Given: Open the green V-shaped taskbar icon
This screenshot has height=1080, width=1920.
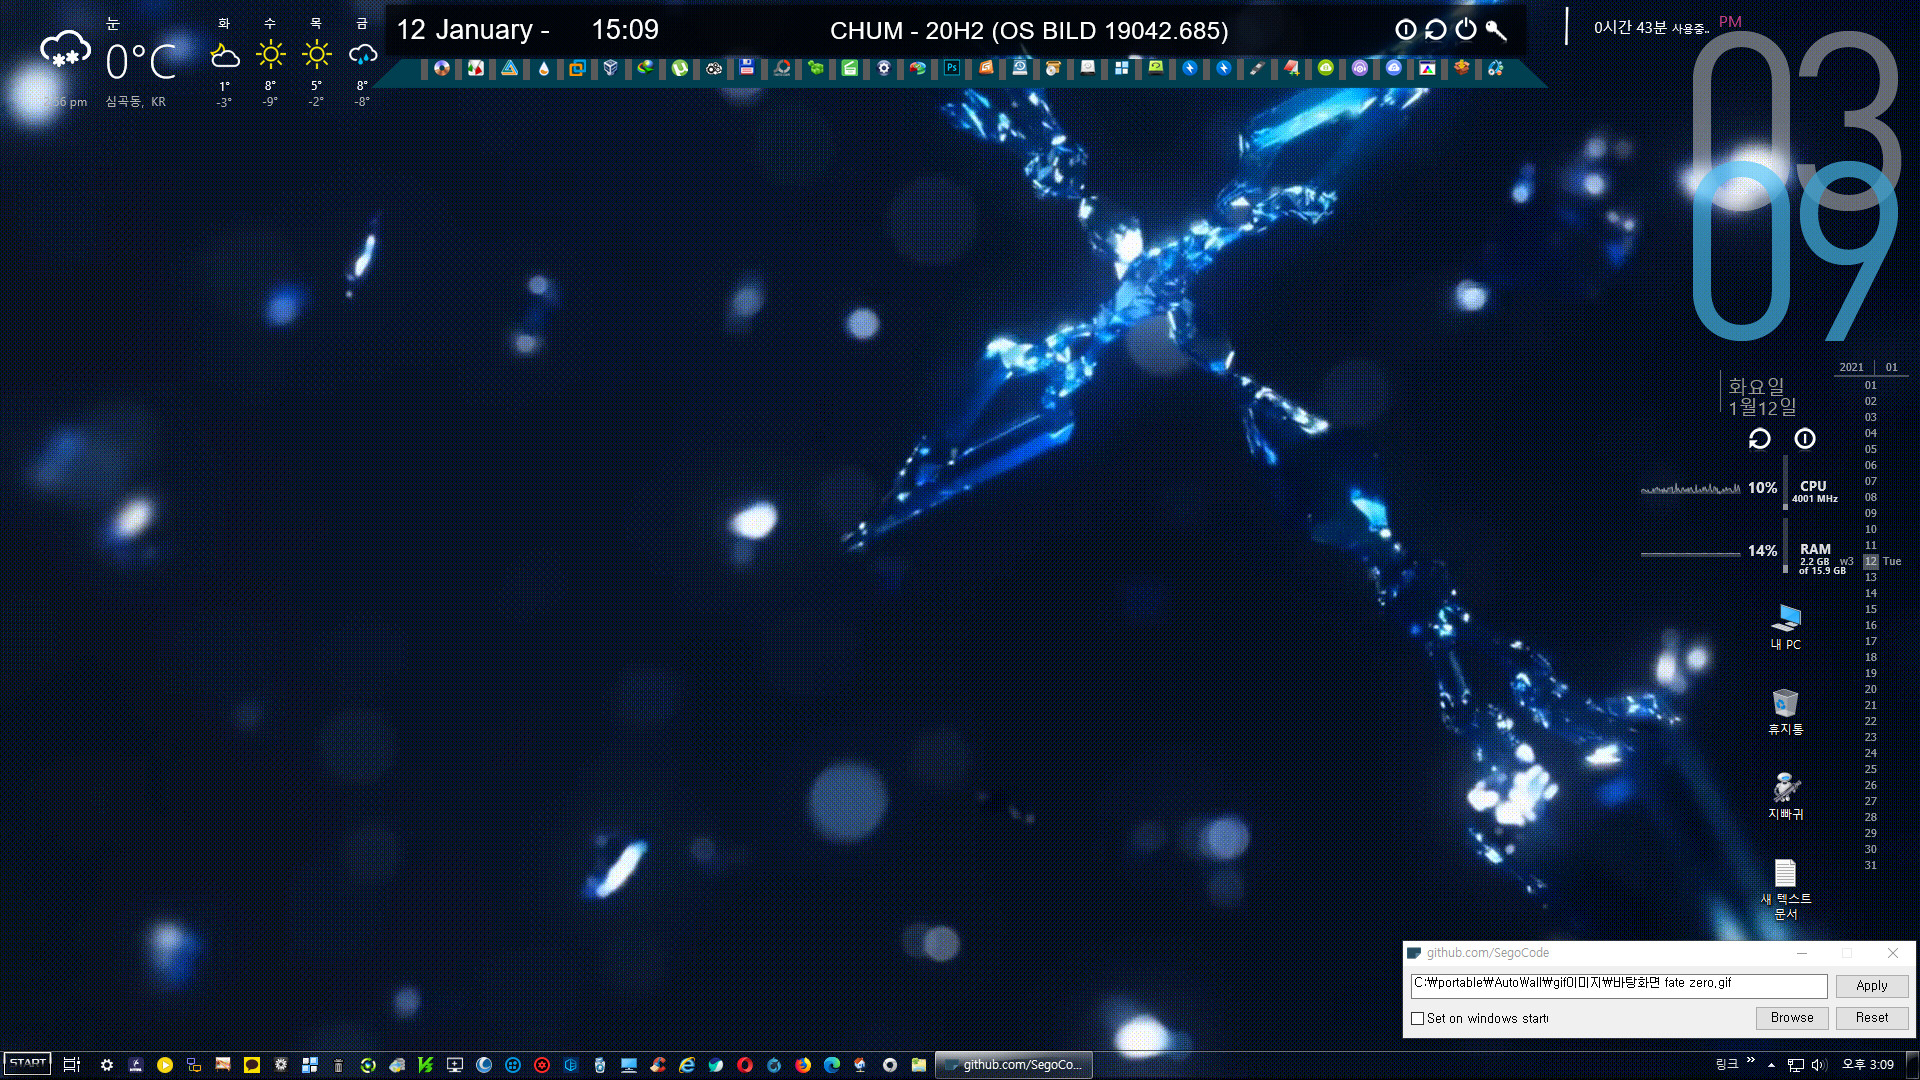Looking at the screenshot, I should [x=426, y=1065].
